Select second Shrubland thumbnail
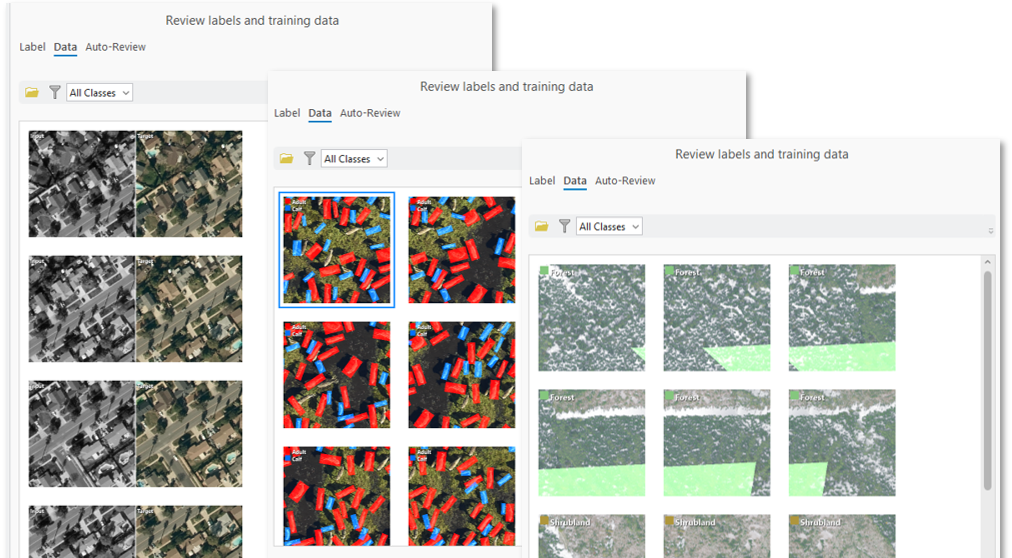 (717, 536)
